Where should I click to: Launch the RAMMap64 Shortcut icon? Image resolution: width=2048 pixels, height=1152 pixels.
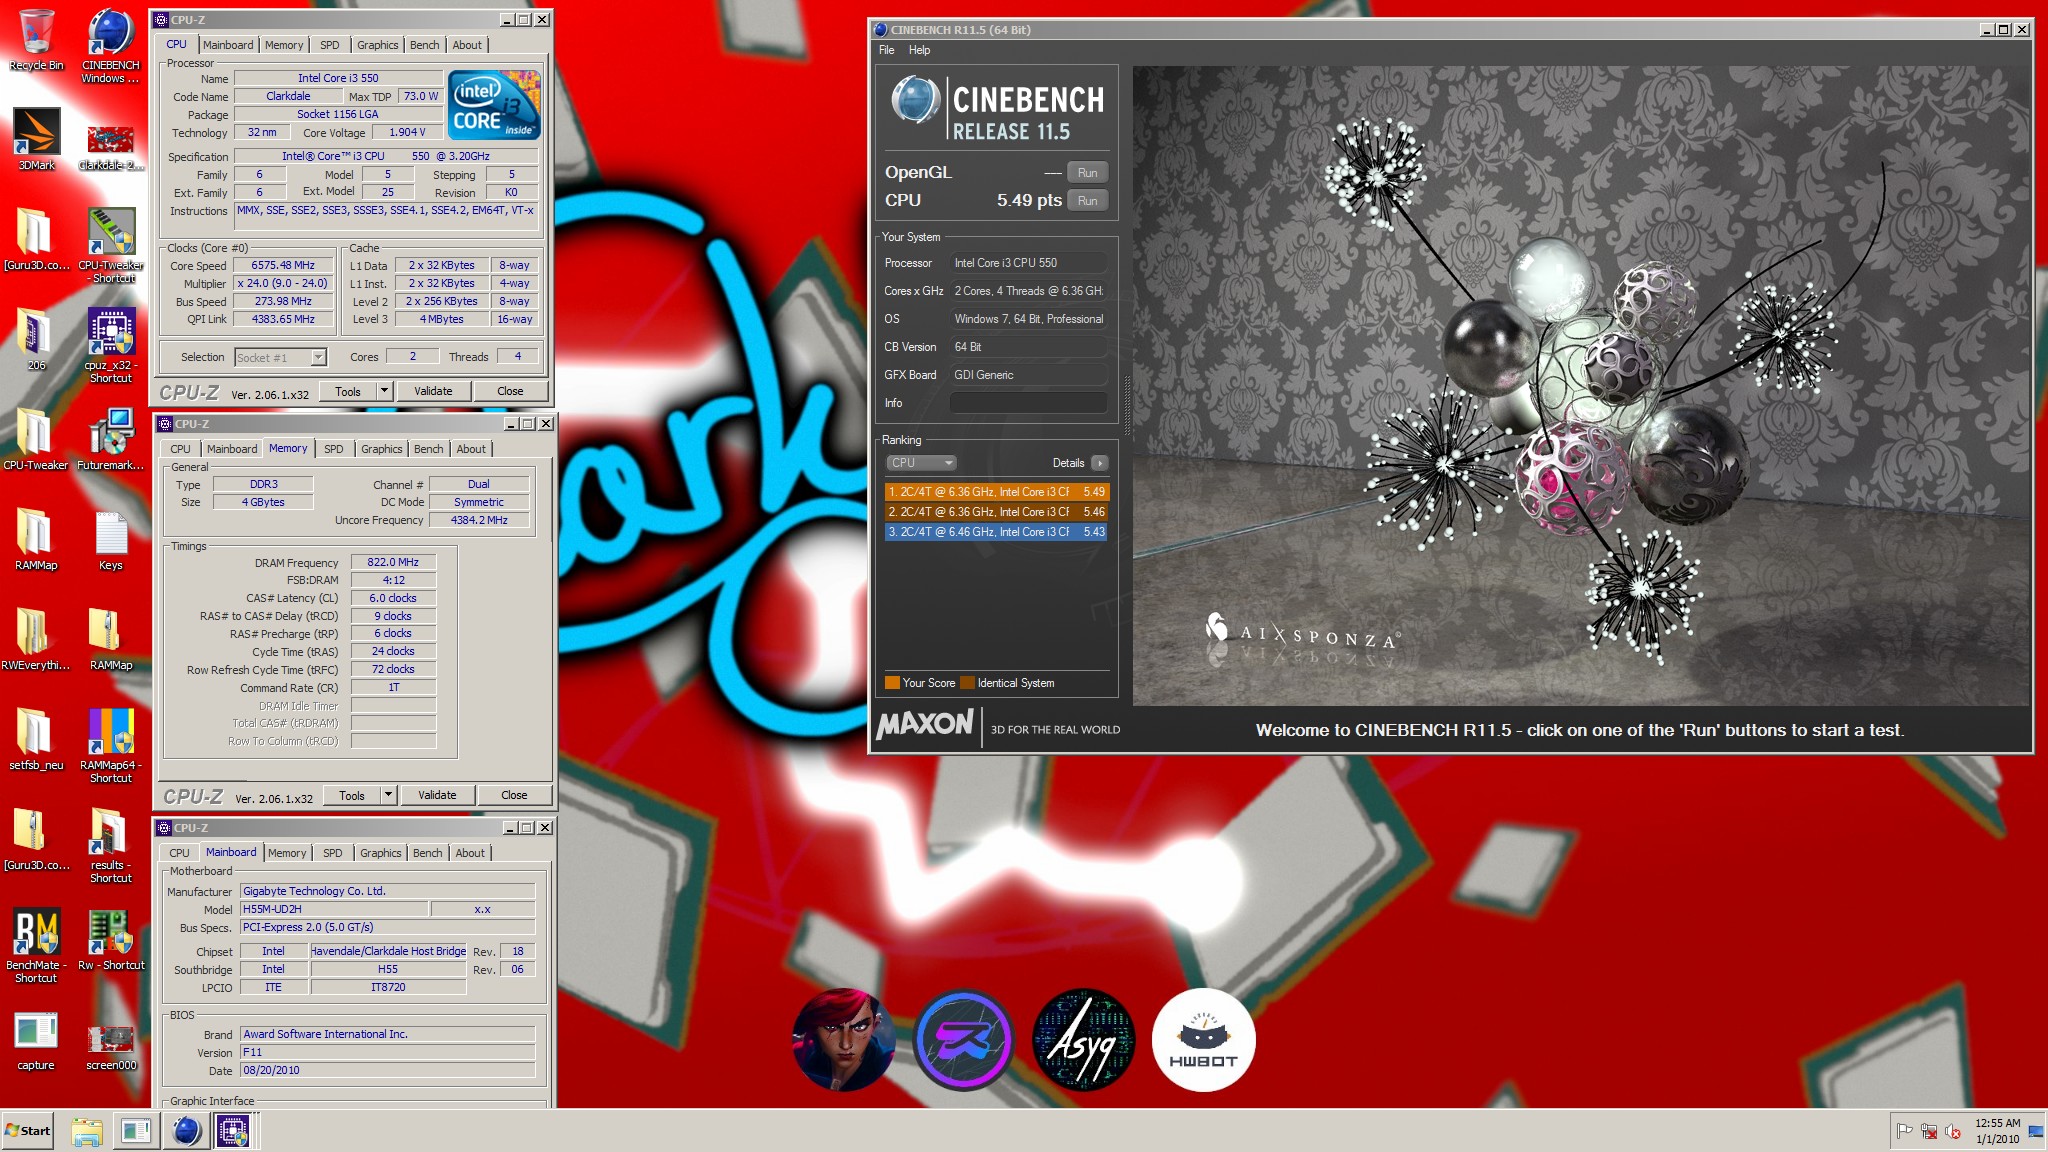coord(110,745)
